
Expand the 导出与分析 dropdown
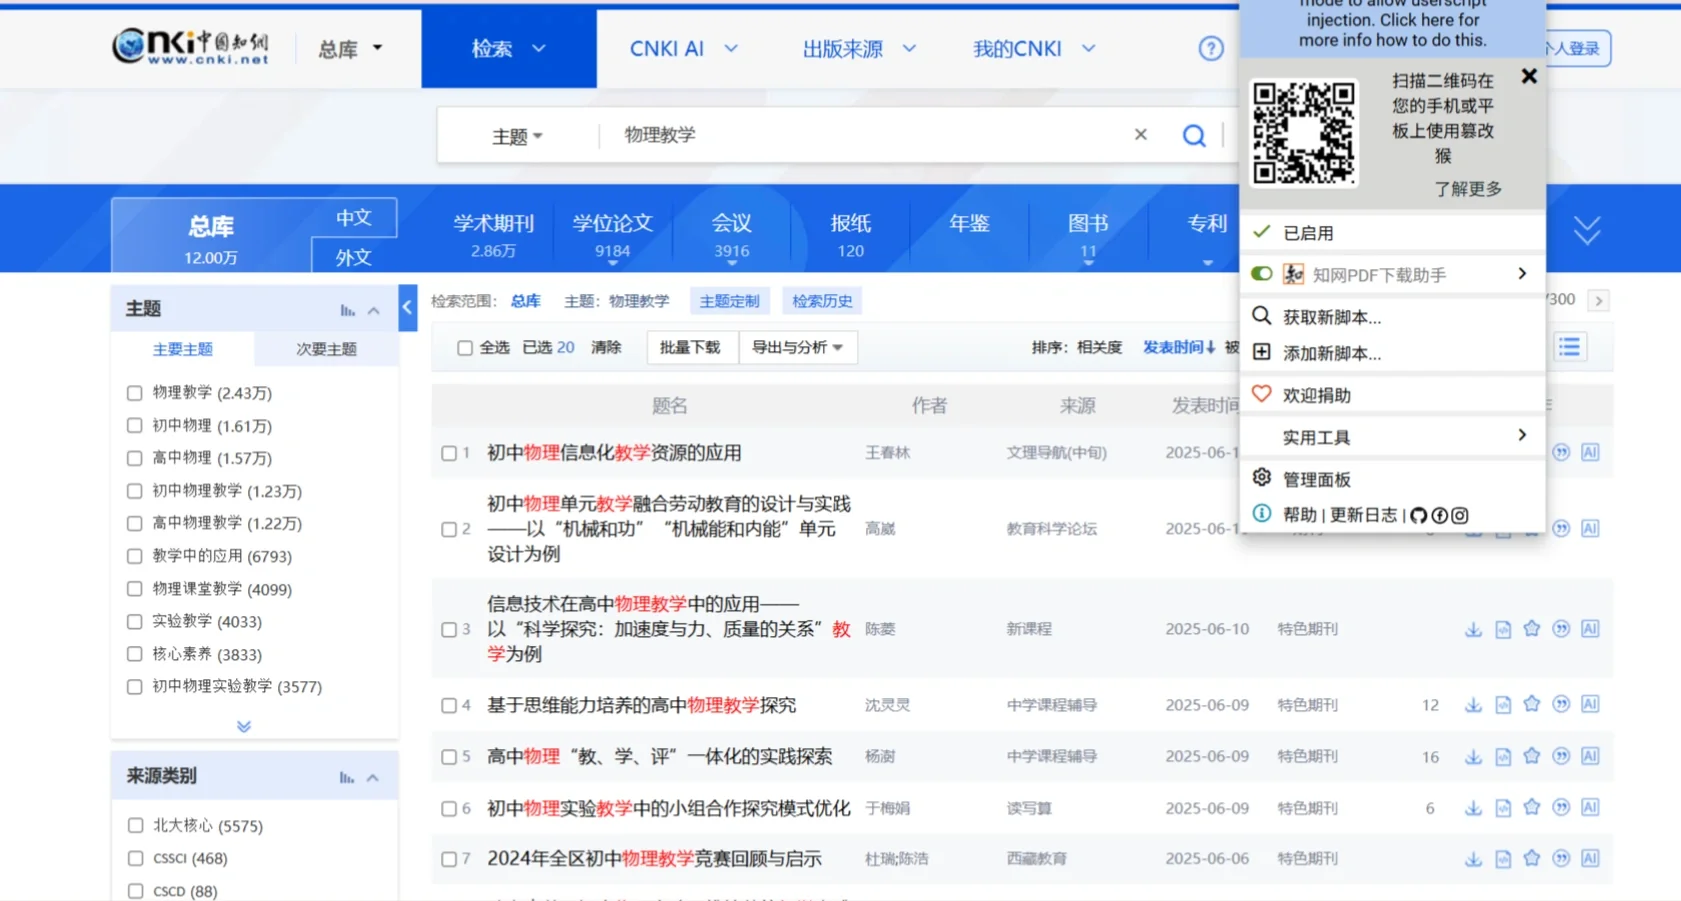point(797,347)
